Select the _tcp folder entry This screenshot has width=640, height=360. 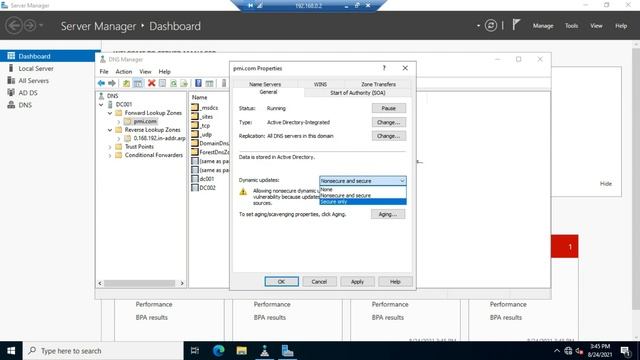click(201, 126)
